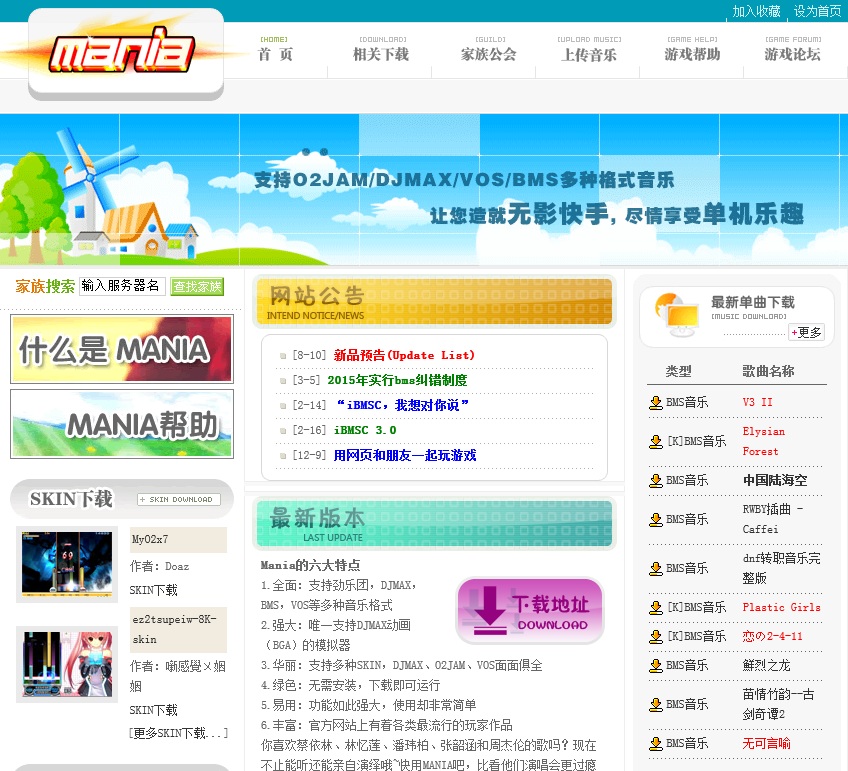The width and height of the screenshot is (848, 771).
Task: Open 2015年实行bms纠错制度 announcement
Action: click(x=397, y=380)
